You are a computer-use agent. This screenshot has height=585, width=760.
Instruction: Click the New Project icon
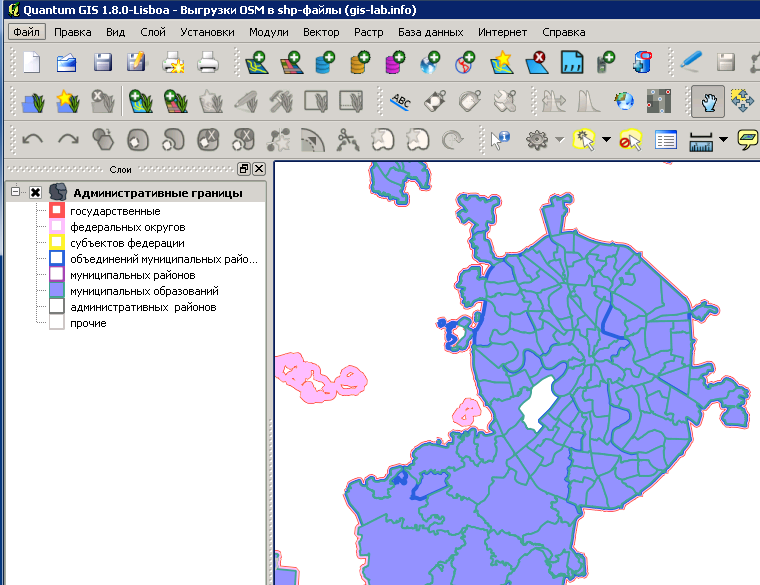coord(32,64)
